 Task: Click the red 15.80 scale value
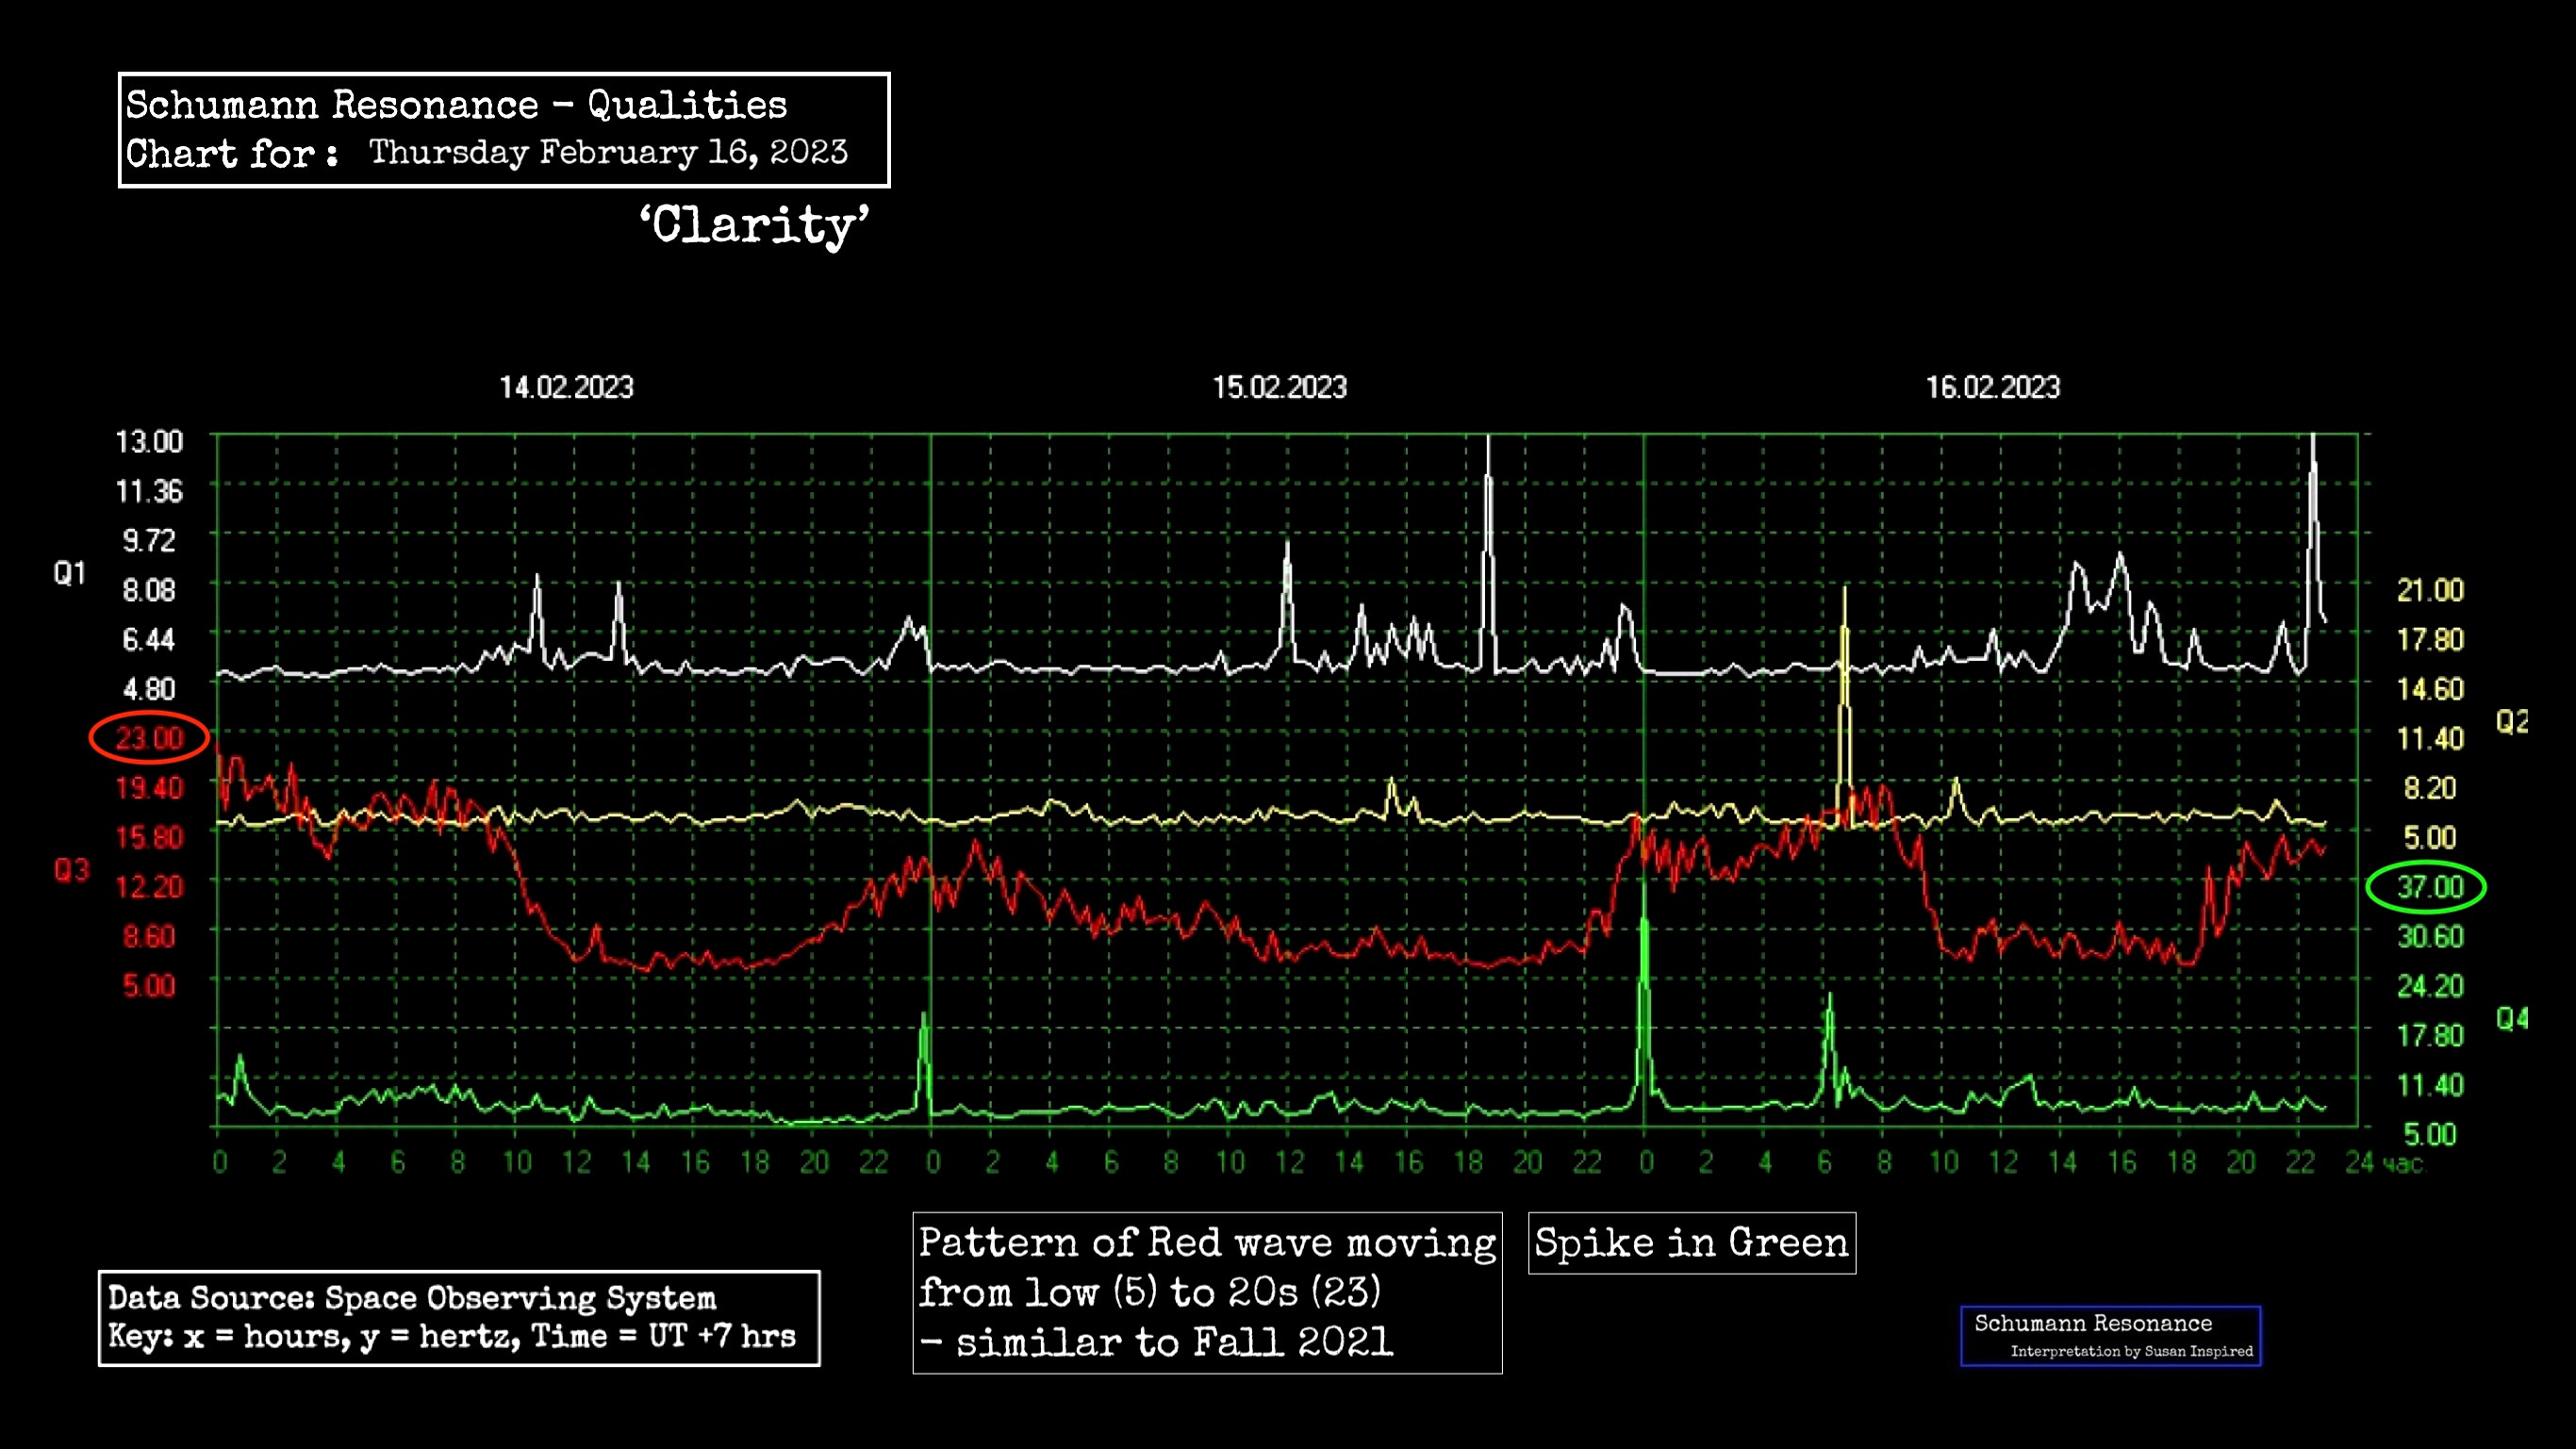[149, 837]
